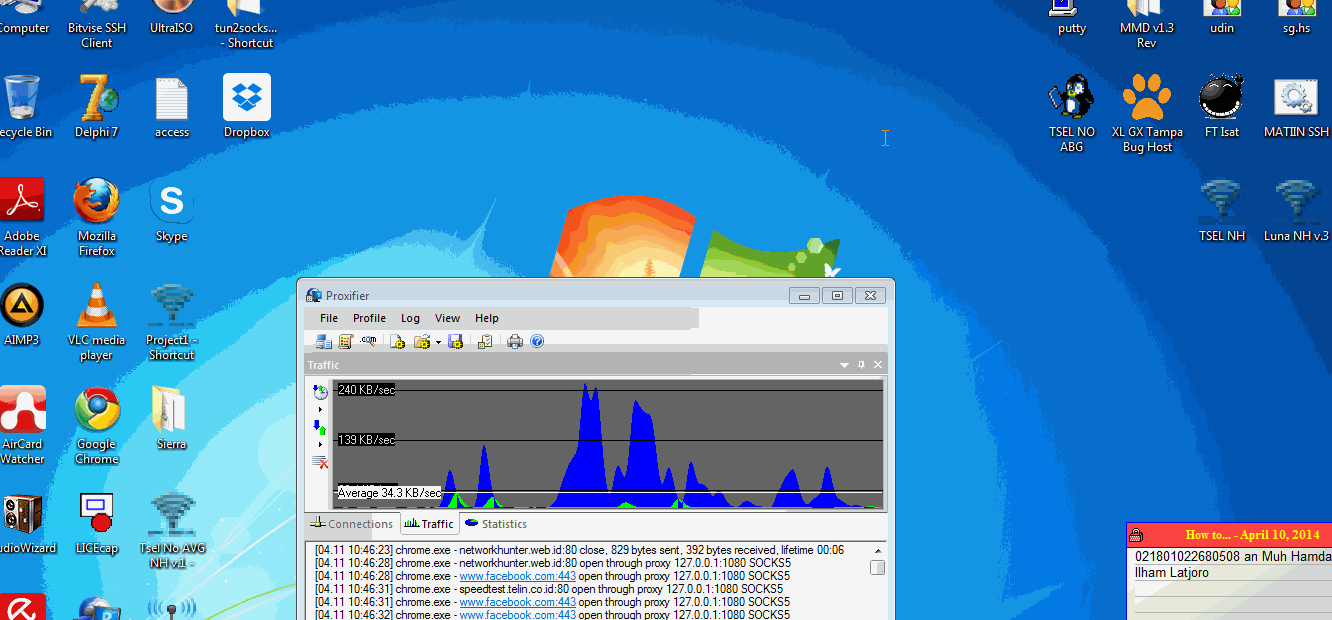
Task: Click the networkhunter.web.id close log entry
Action: coord(579,550)
